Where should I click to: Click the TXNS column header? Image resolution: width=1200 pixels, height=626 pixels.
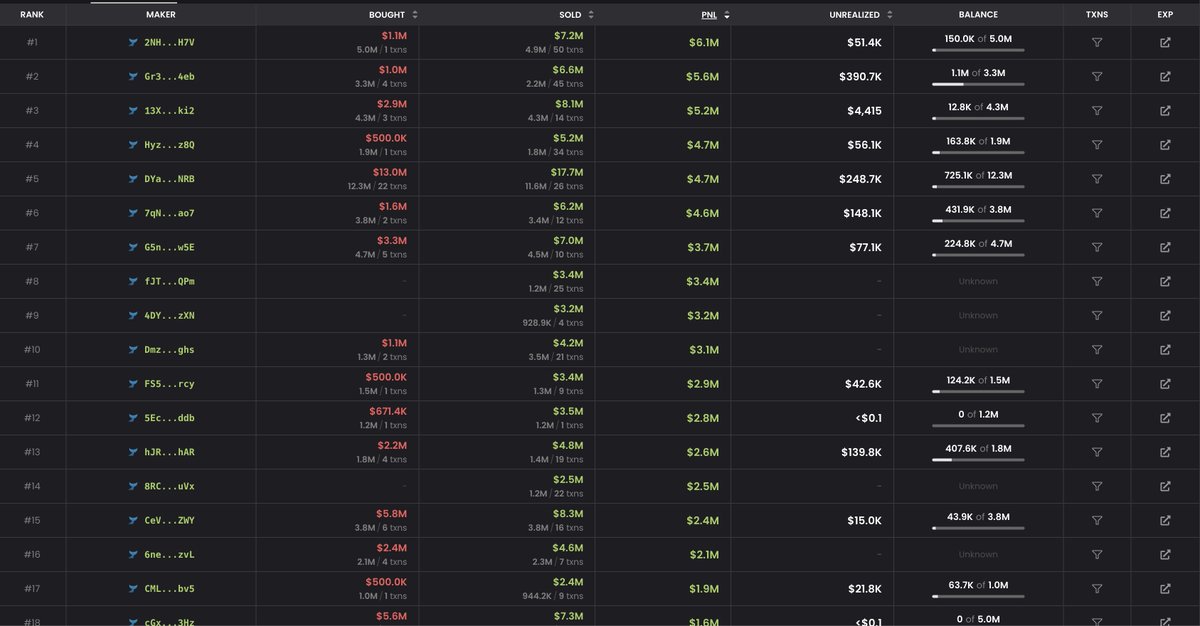coord(1097,15)
